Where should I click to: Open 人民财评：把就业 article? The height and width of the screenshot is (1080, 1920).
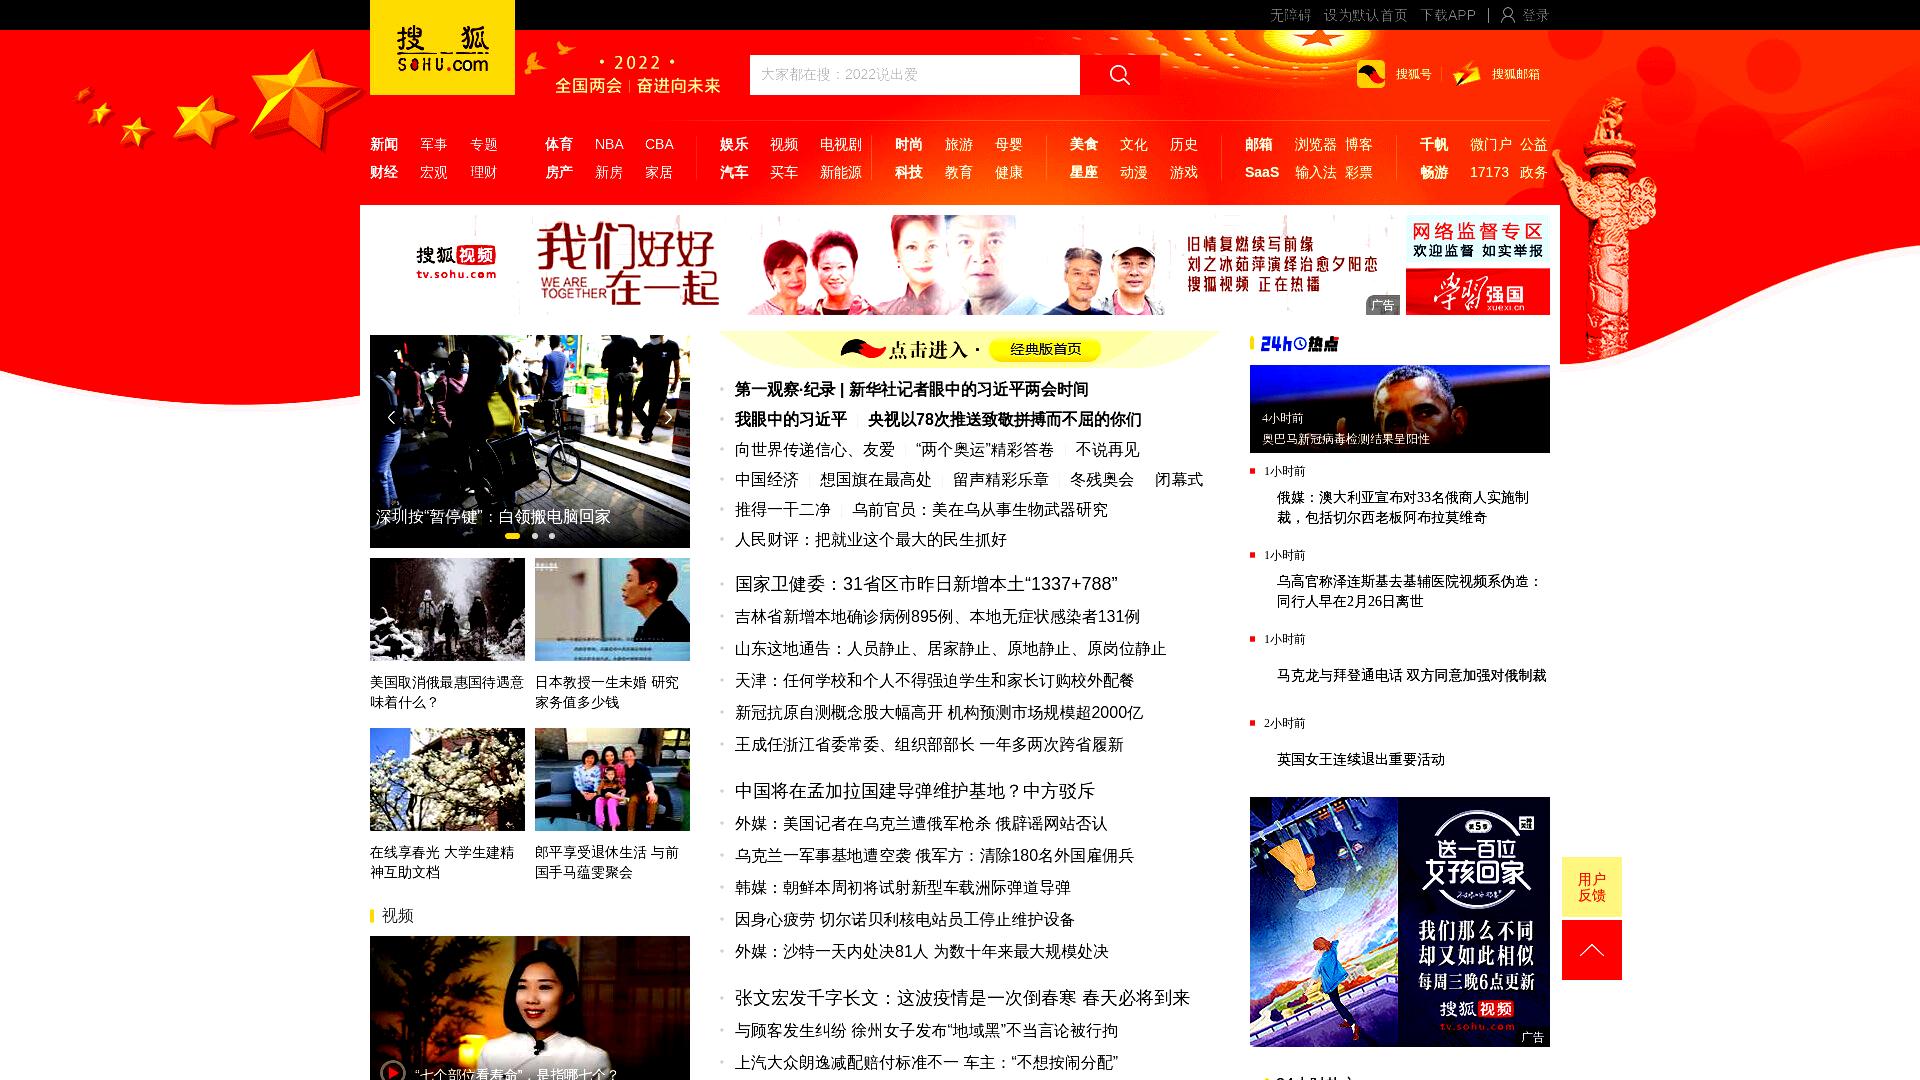click(870, 540)
